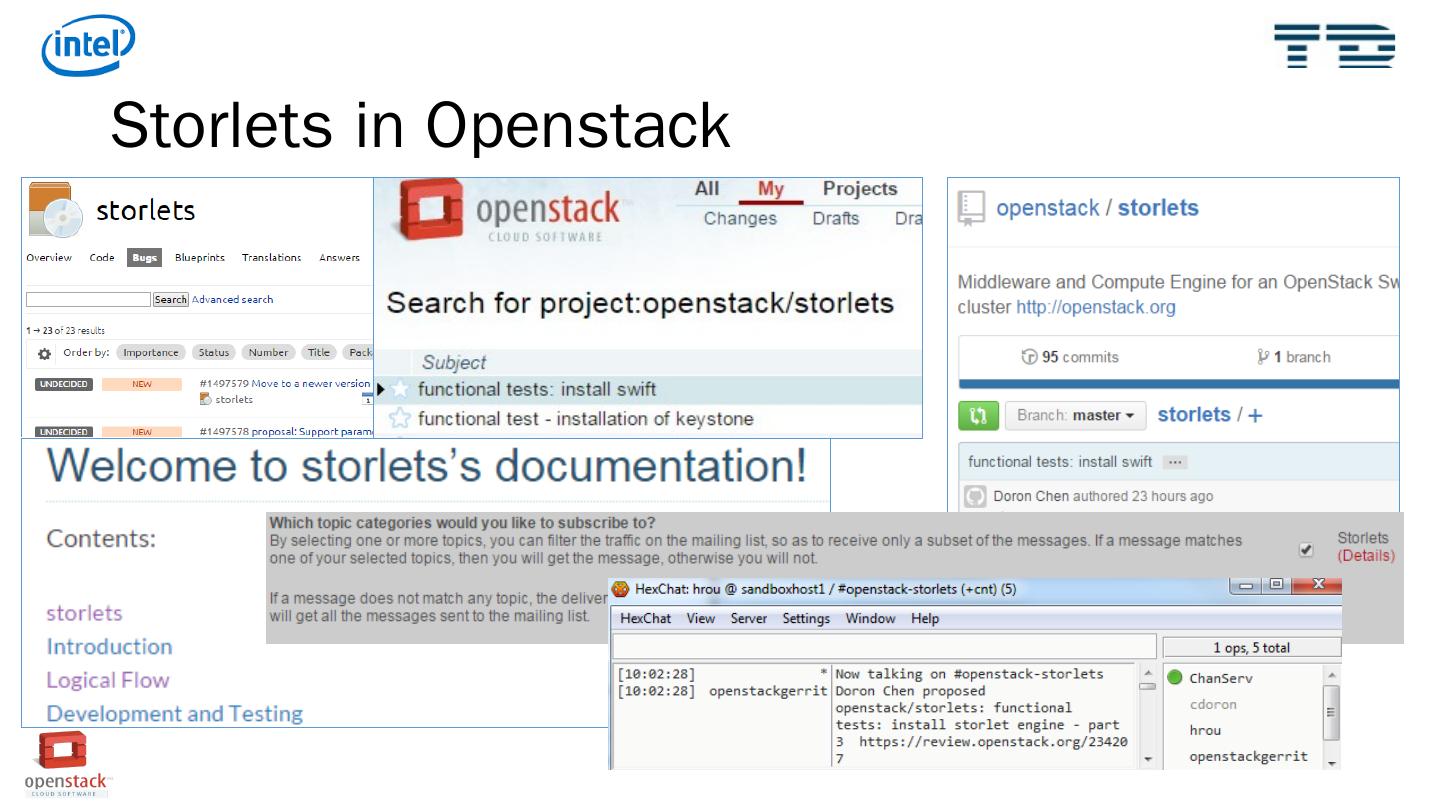
Task: Open the Overview tab in Launchpad
Action: coord(49,258)
